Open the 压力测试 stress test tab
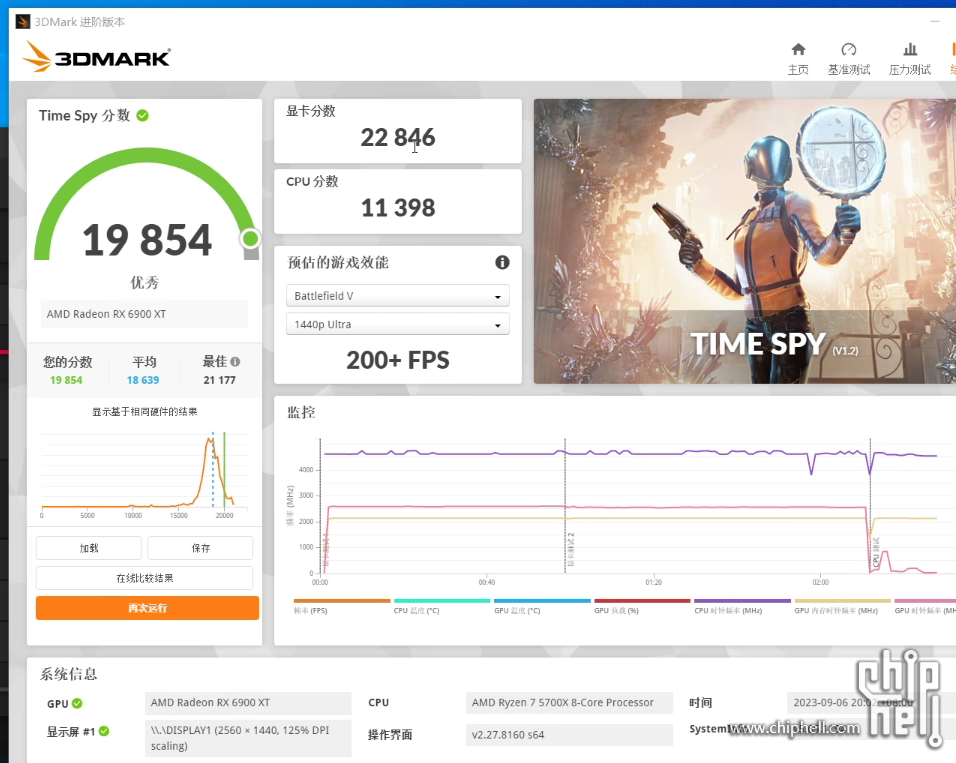This screenshot has height=763, width=956. 910,59
